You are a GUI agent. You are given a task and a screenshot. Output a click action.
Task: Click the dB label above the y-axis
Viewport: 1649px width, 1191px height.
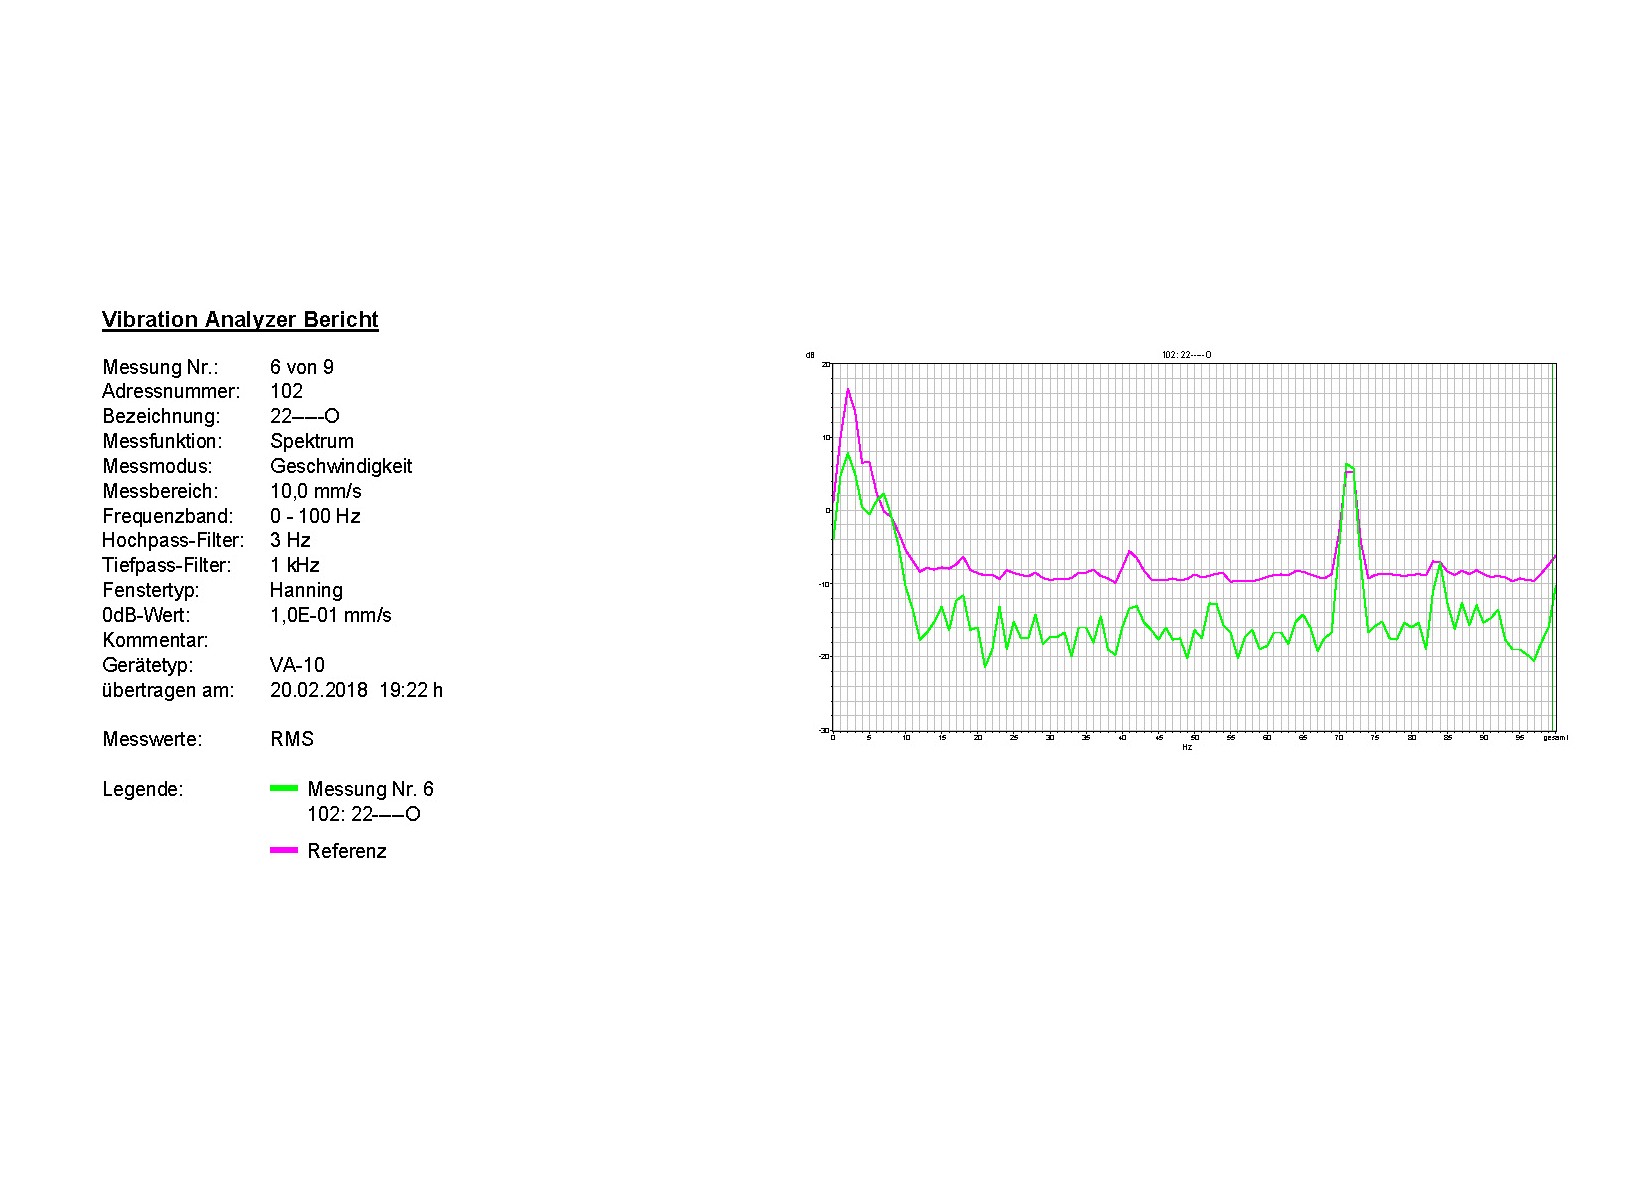pos(810,355)
